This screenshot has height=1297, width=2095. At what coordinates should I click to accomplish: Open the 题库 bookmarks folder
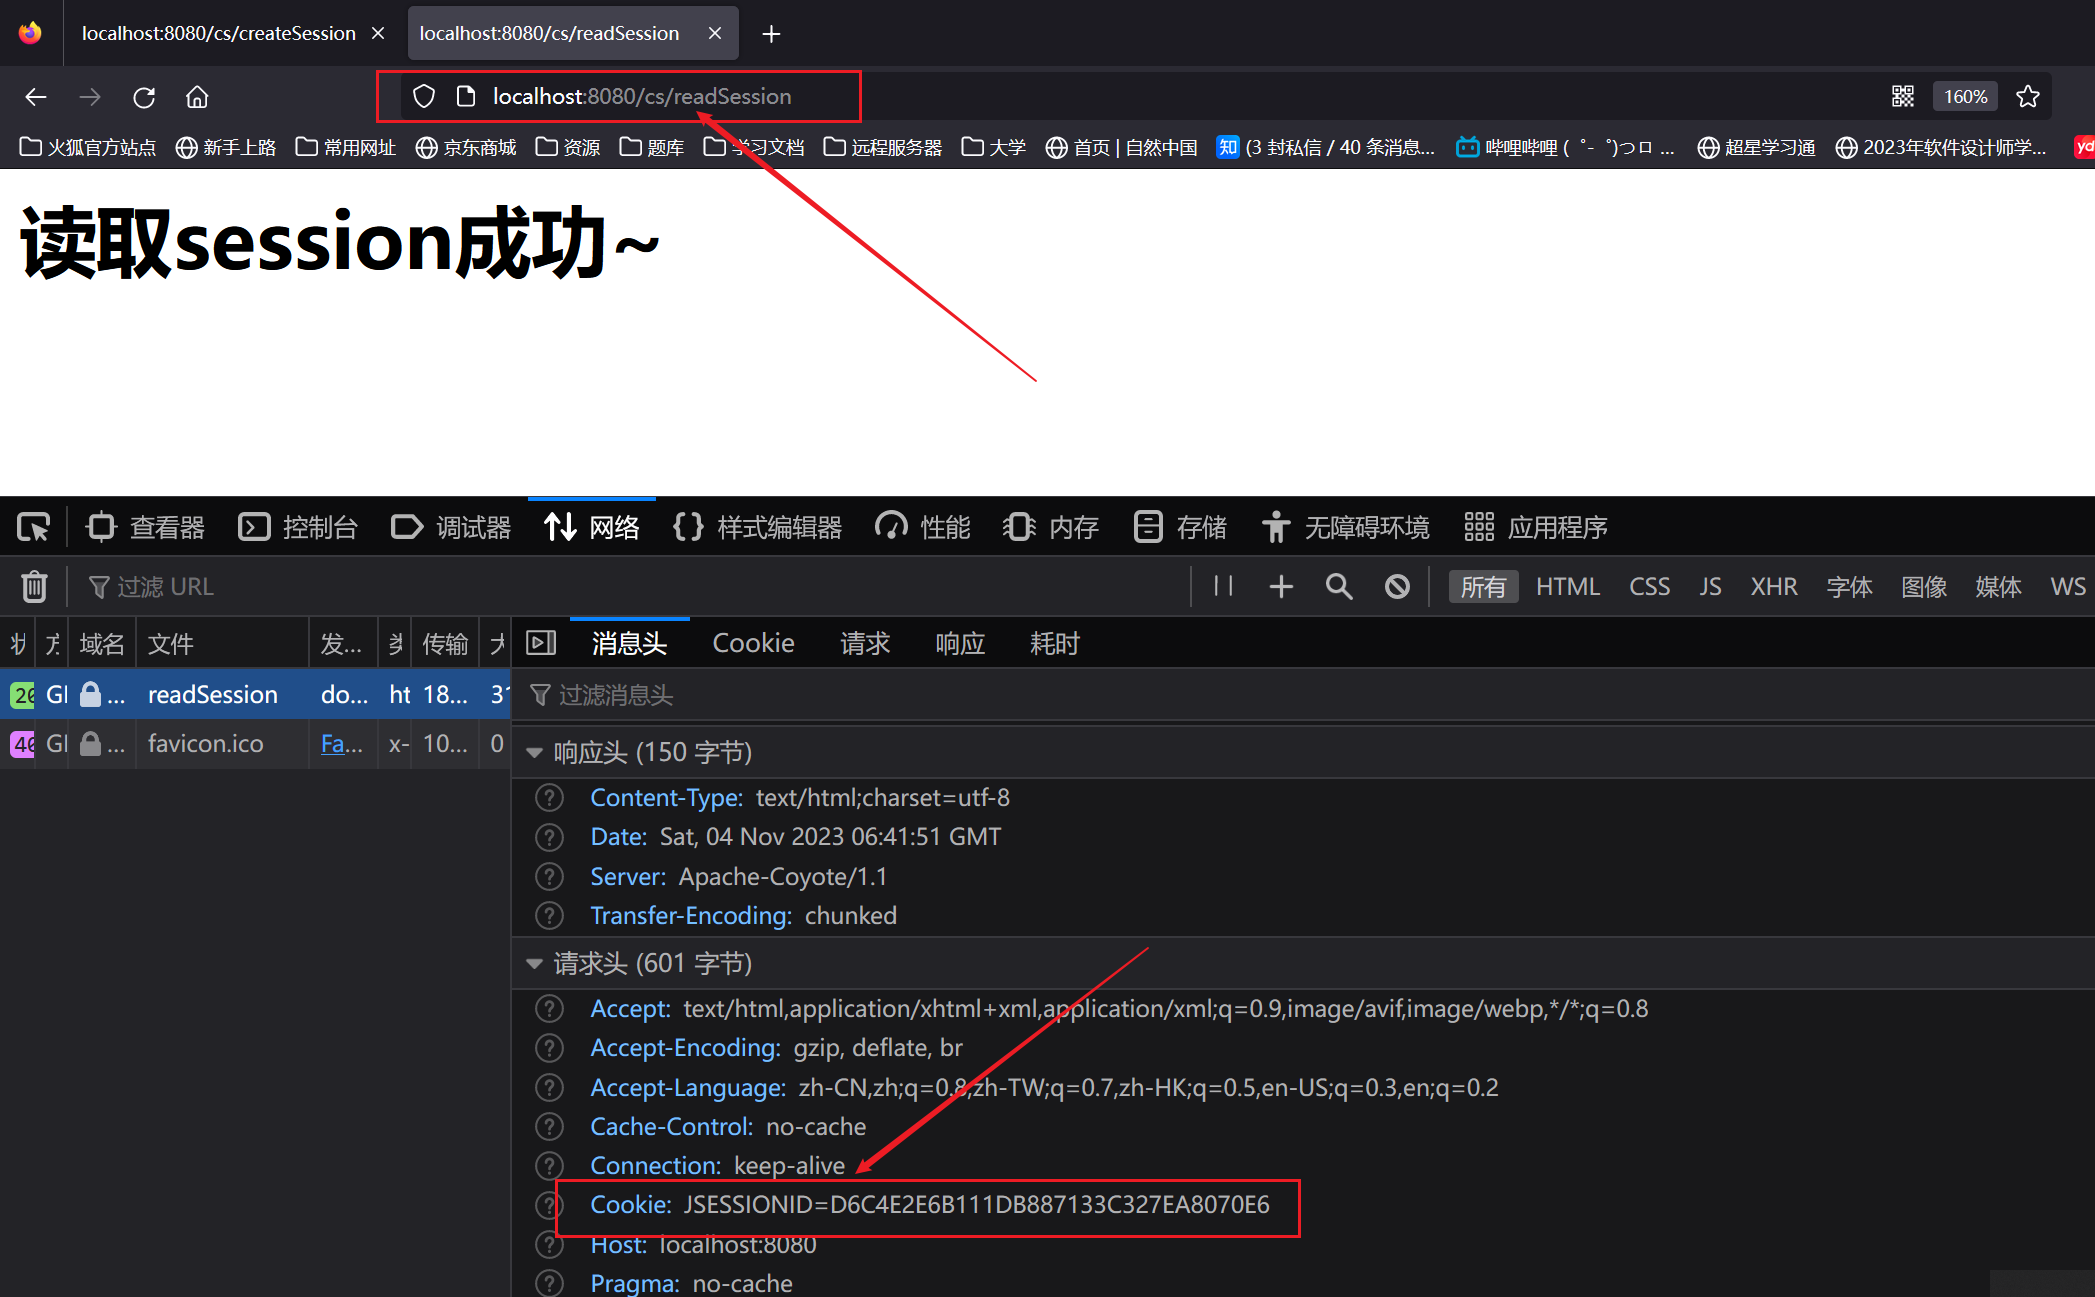(x=652, y=148)
